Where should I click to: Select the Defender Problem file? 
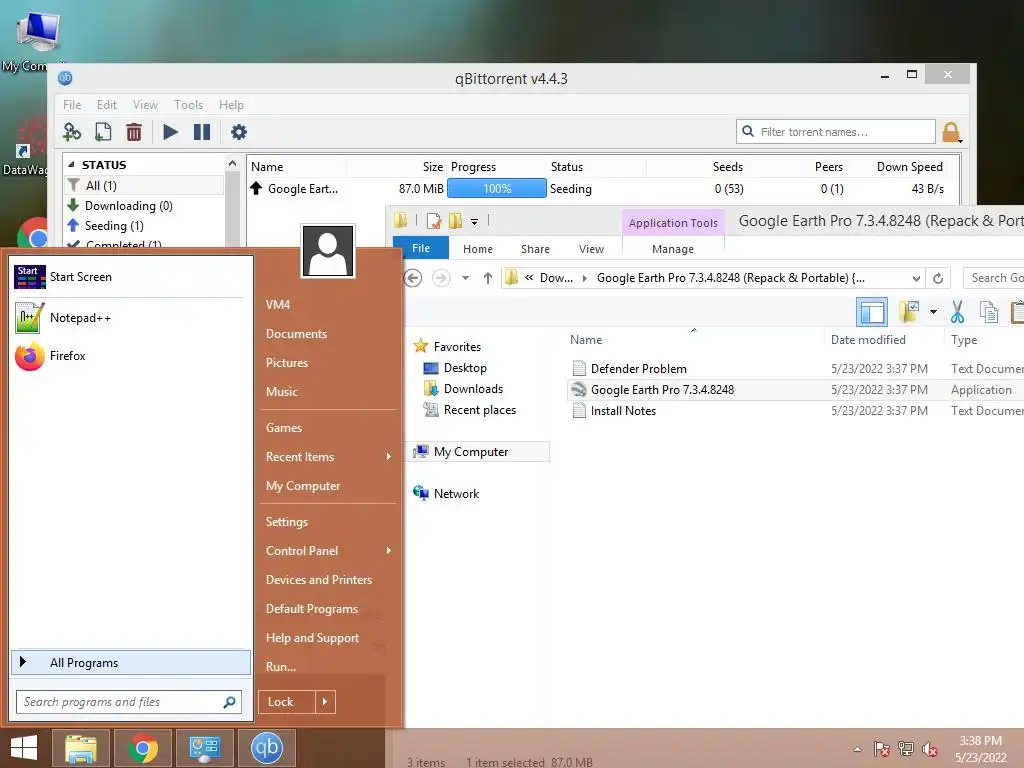(638, 369)
